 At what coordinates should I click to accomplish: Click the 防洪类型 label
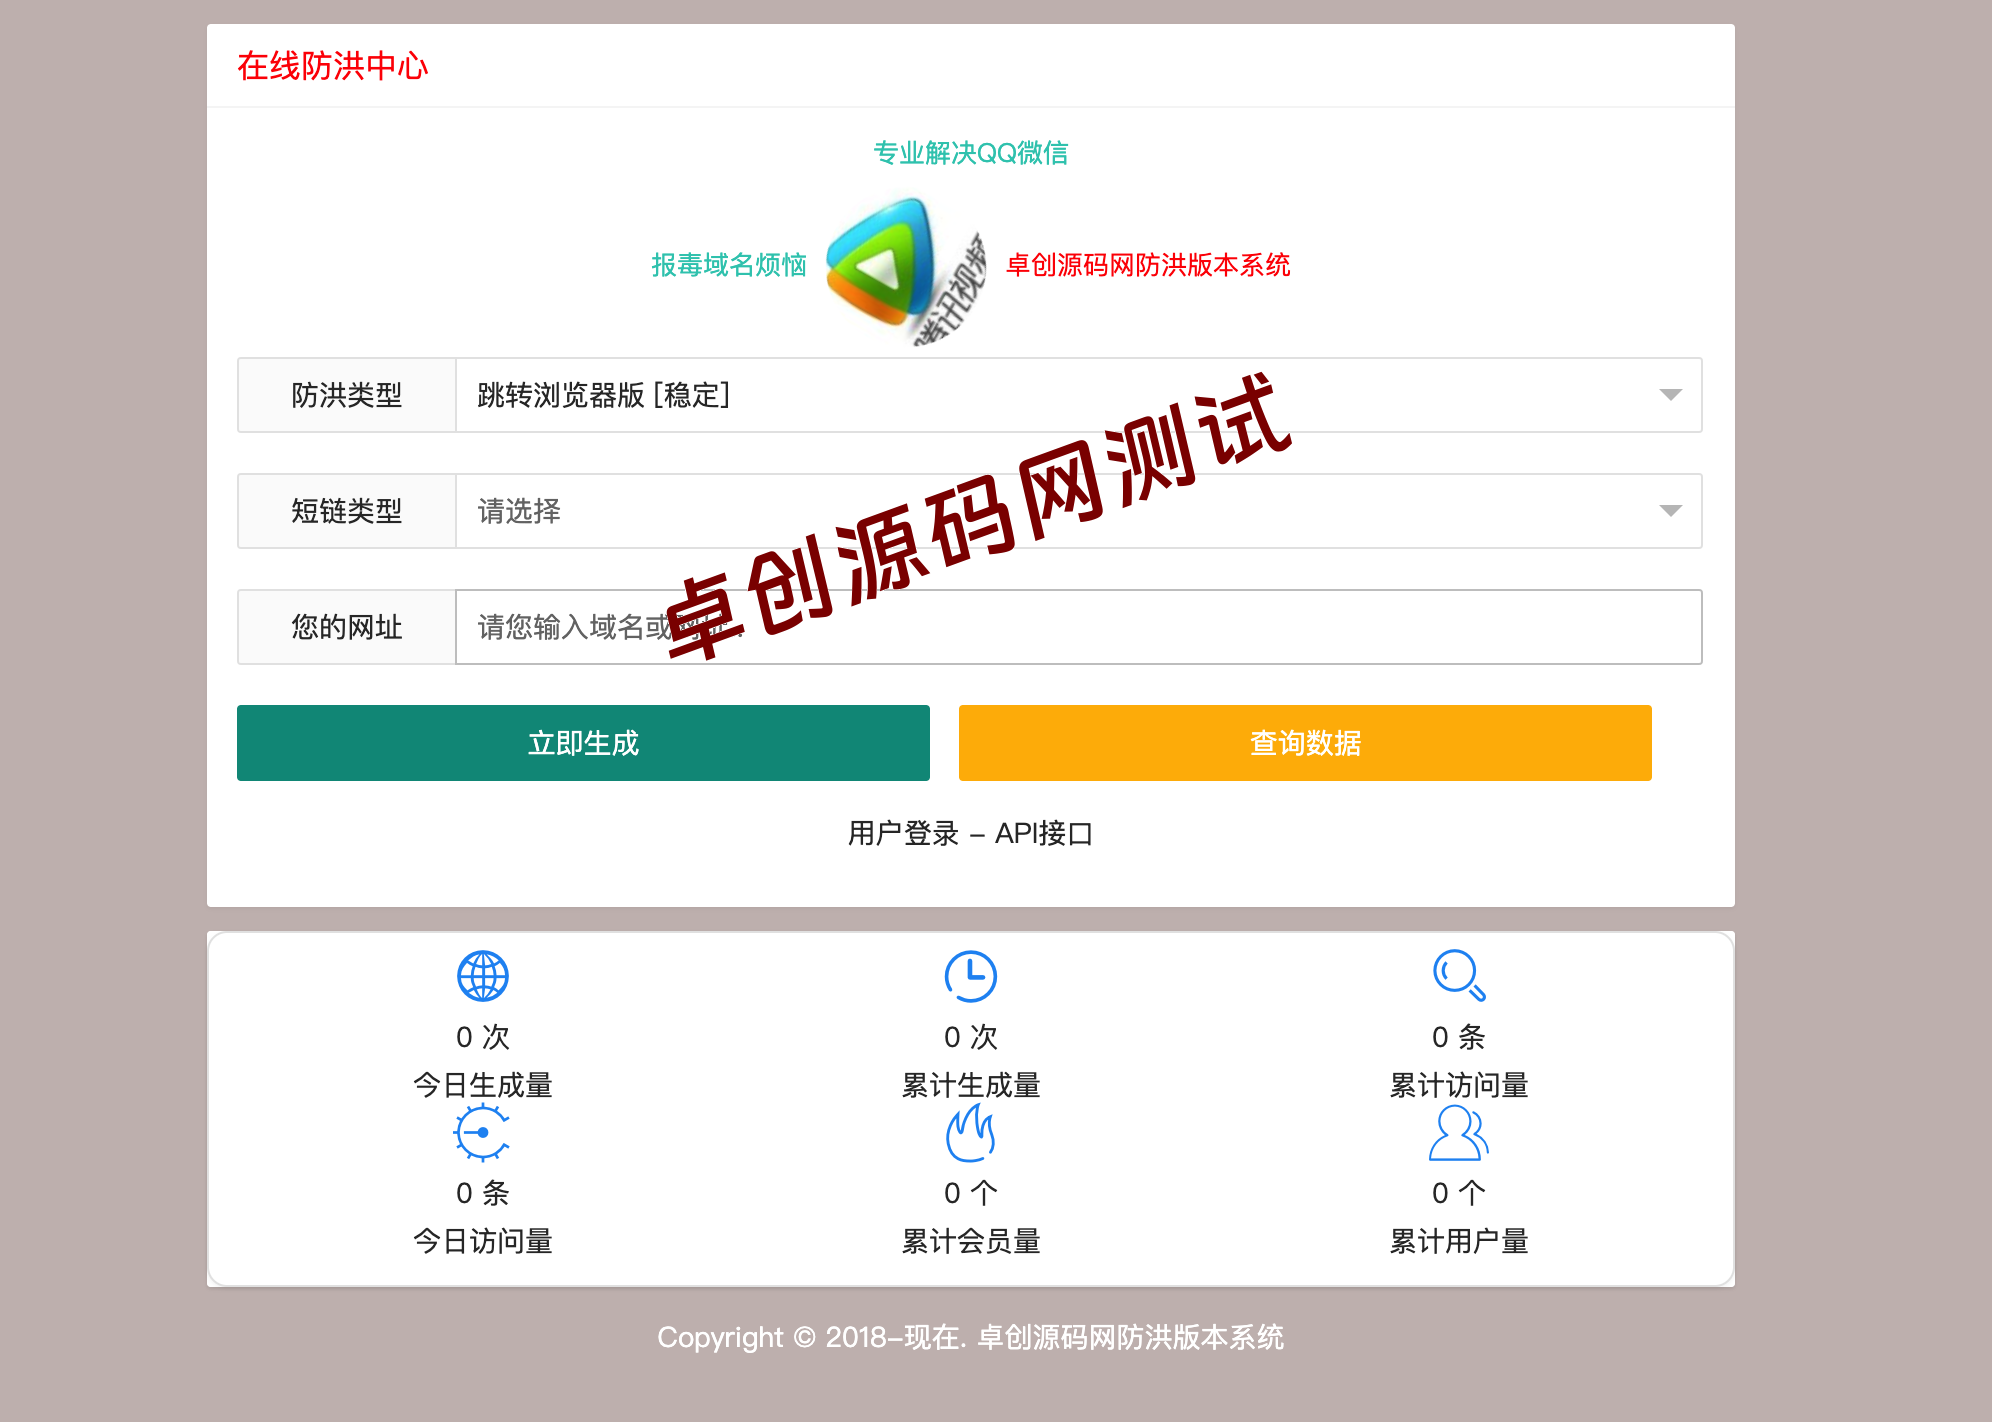point(347,395)
